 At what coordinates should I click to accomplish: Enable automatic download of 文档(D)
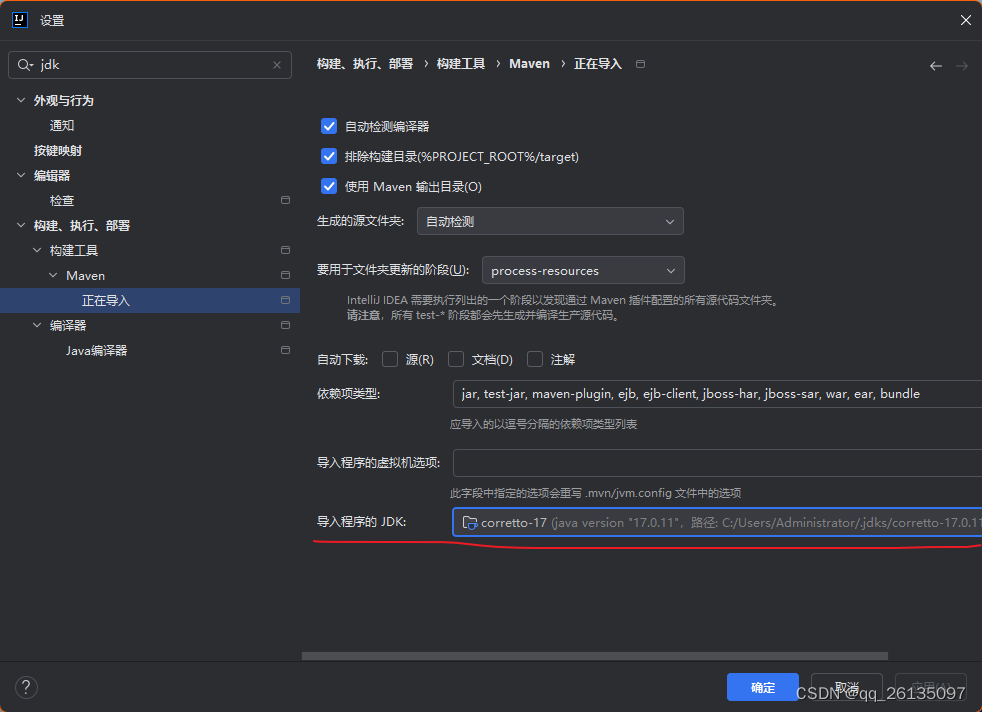[456, 359]
